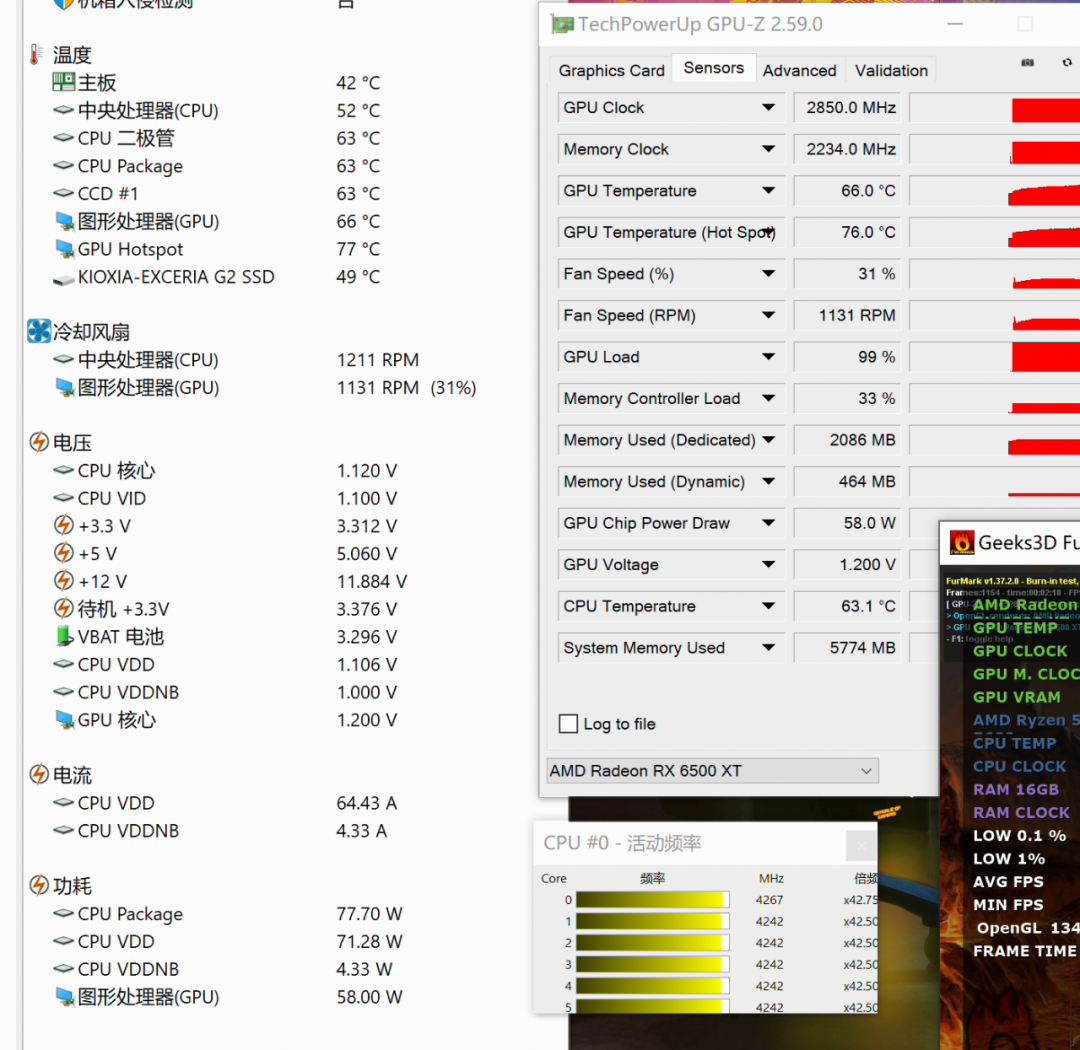Open the Memory Used (Dynamic) dropdown

point(768,482)
